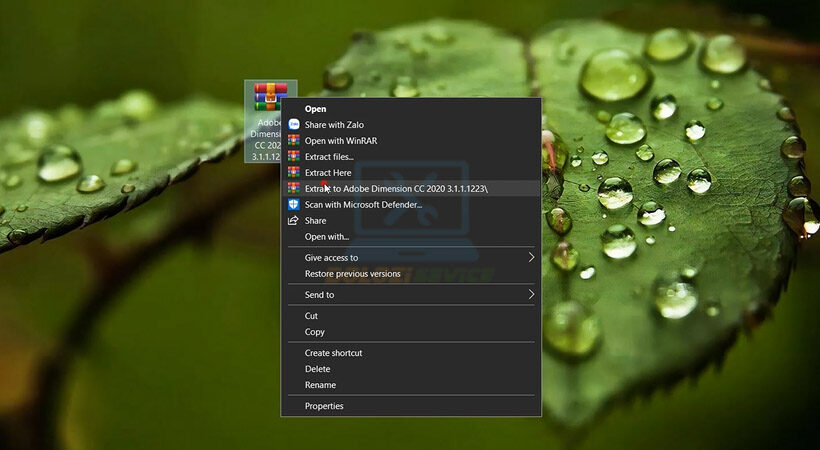Choose Open with... entry
820x450 pixels.
click(x=411, y=237)
